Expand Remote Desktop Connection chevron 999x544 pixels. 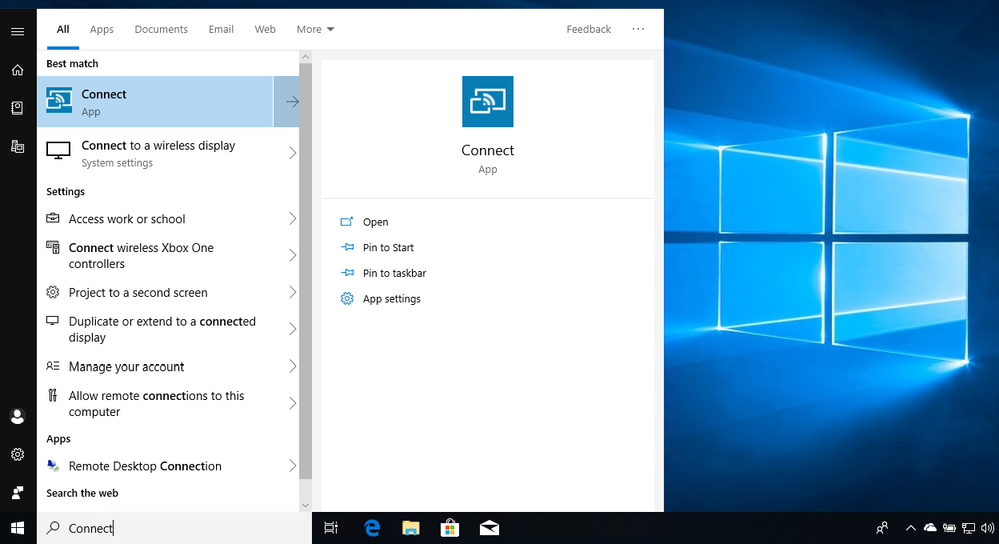pos(292,466)
